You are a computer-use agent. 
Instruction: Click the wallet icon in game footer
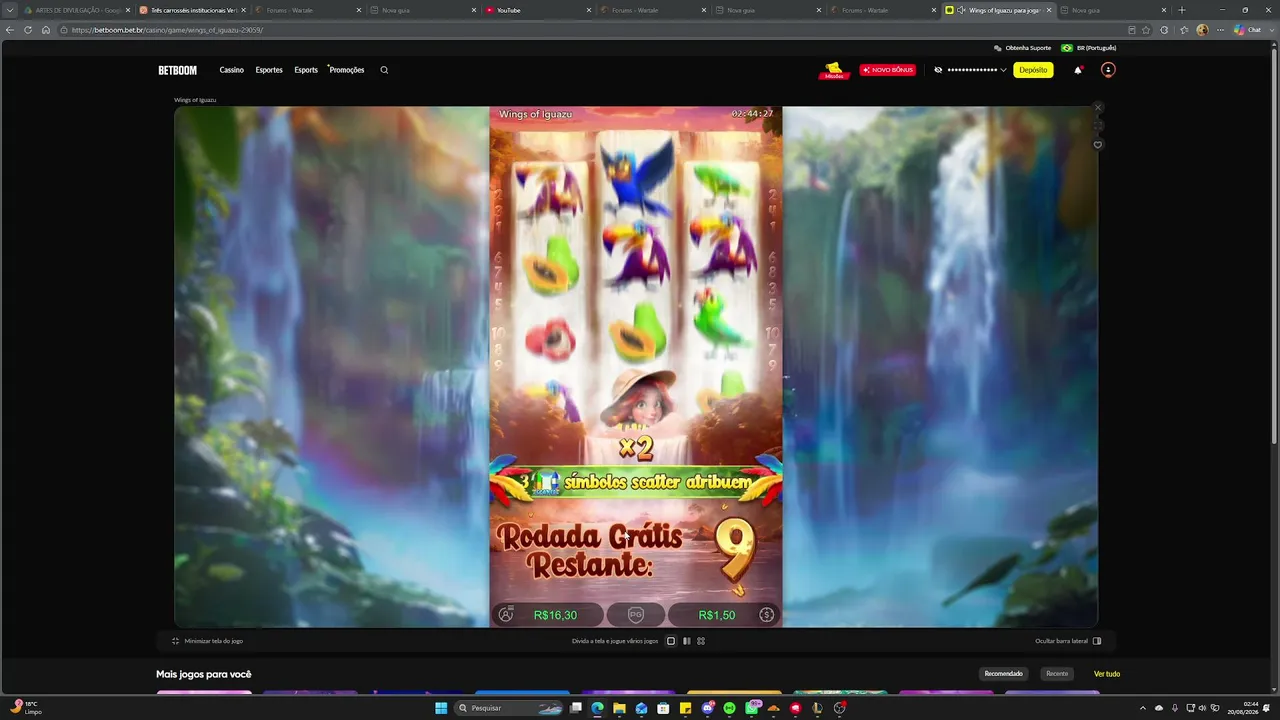tap(506, 615)
